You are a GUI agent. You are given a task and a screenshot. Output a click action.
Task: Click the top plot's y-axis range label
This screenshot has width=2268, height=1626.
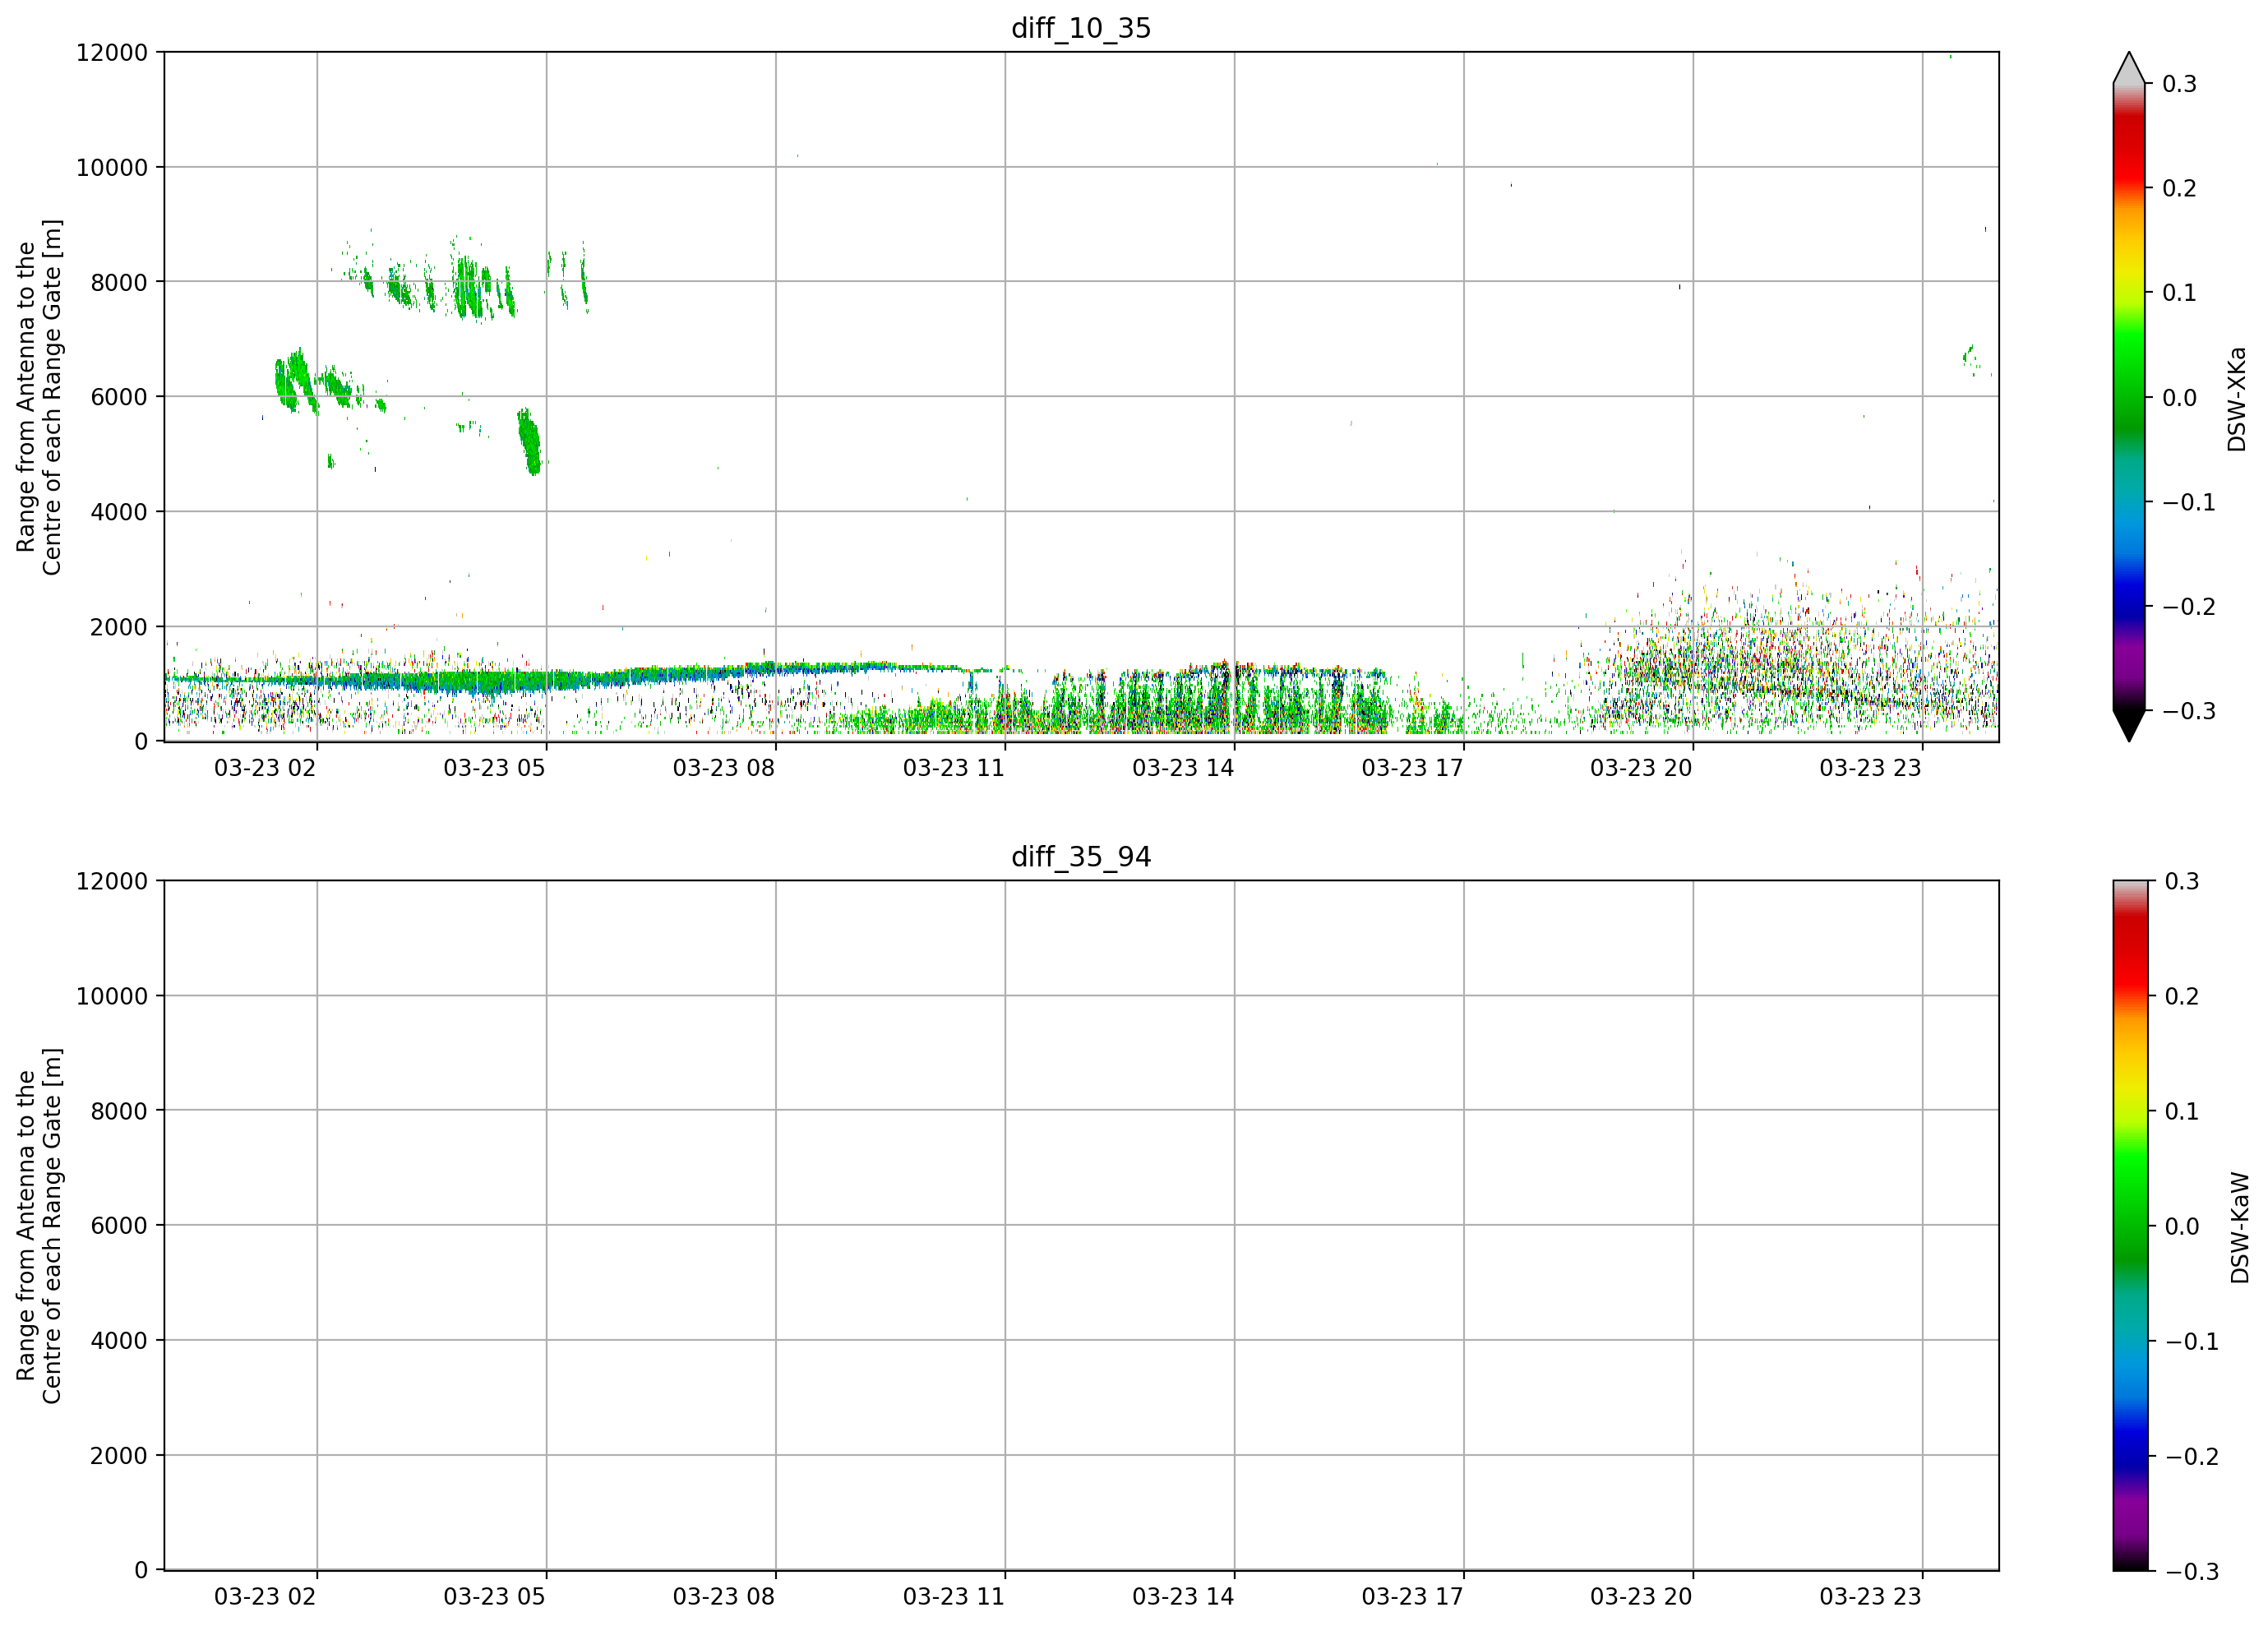click(39, 397)
